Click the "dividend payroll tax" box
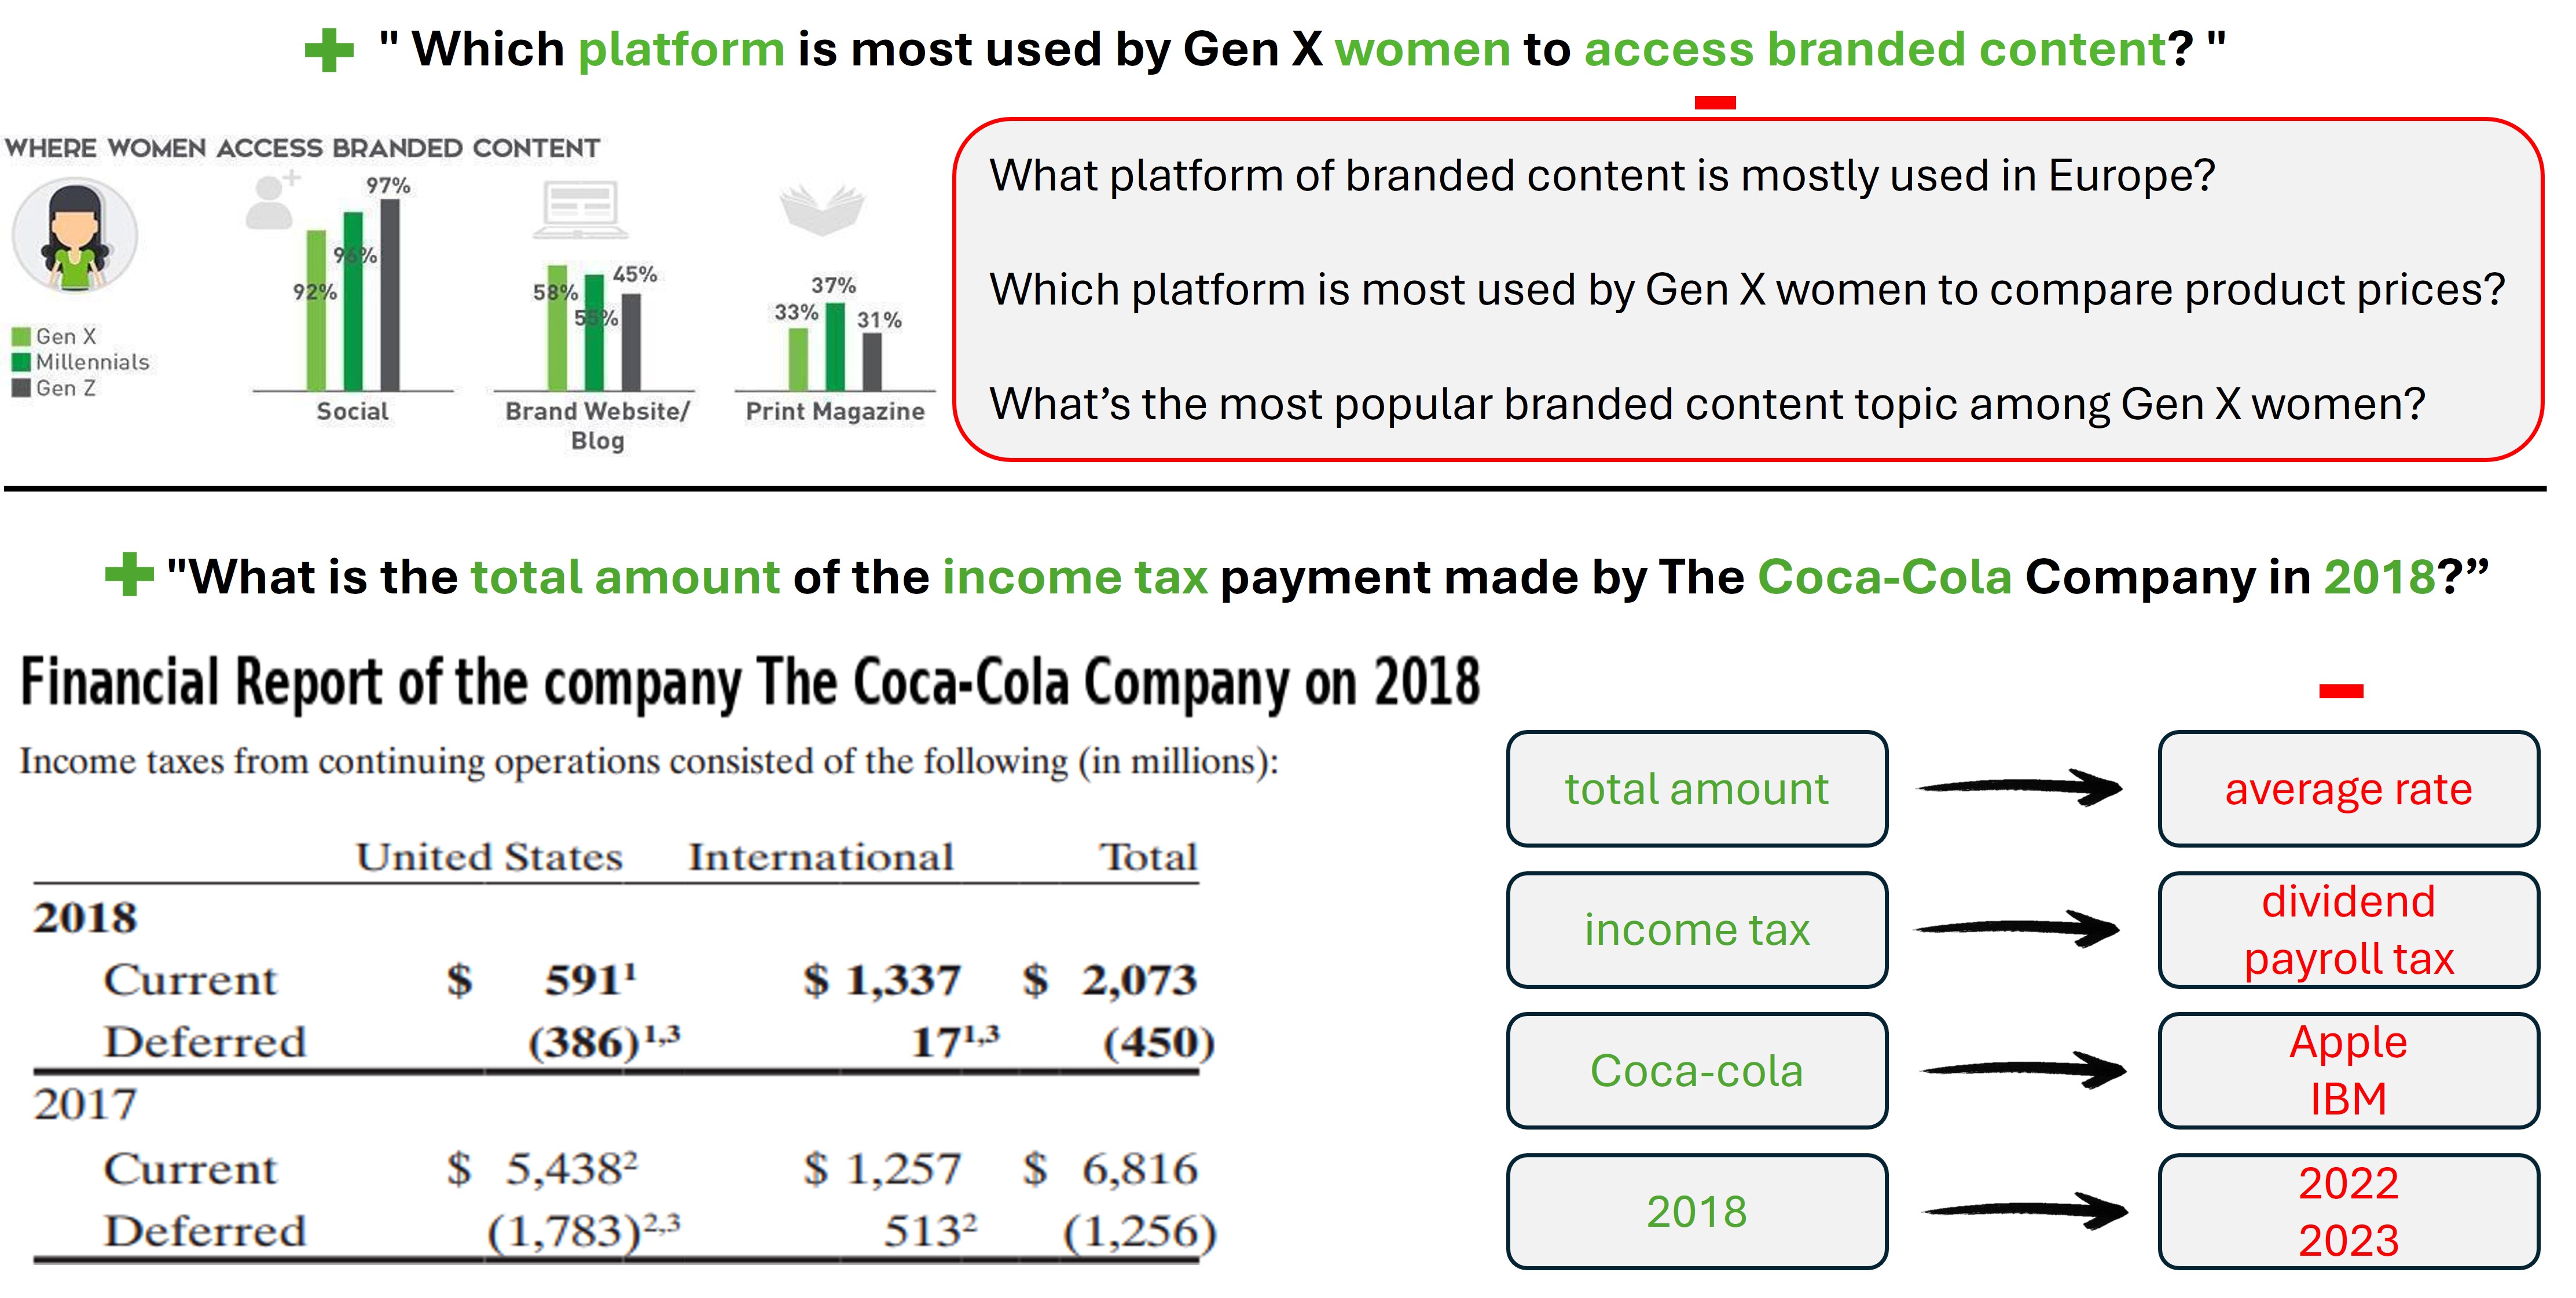 pyautogui.click(x=2347, y=930)
